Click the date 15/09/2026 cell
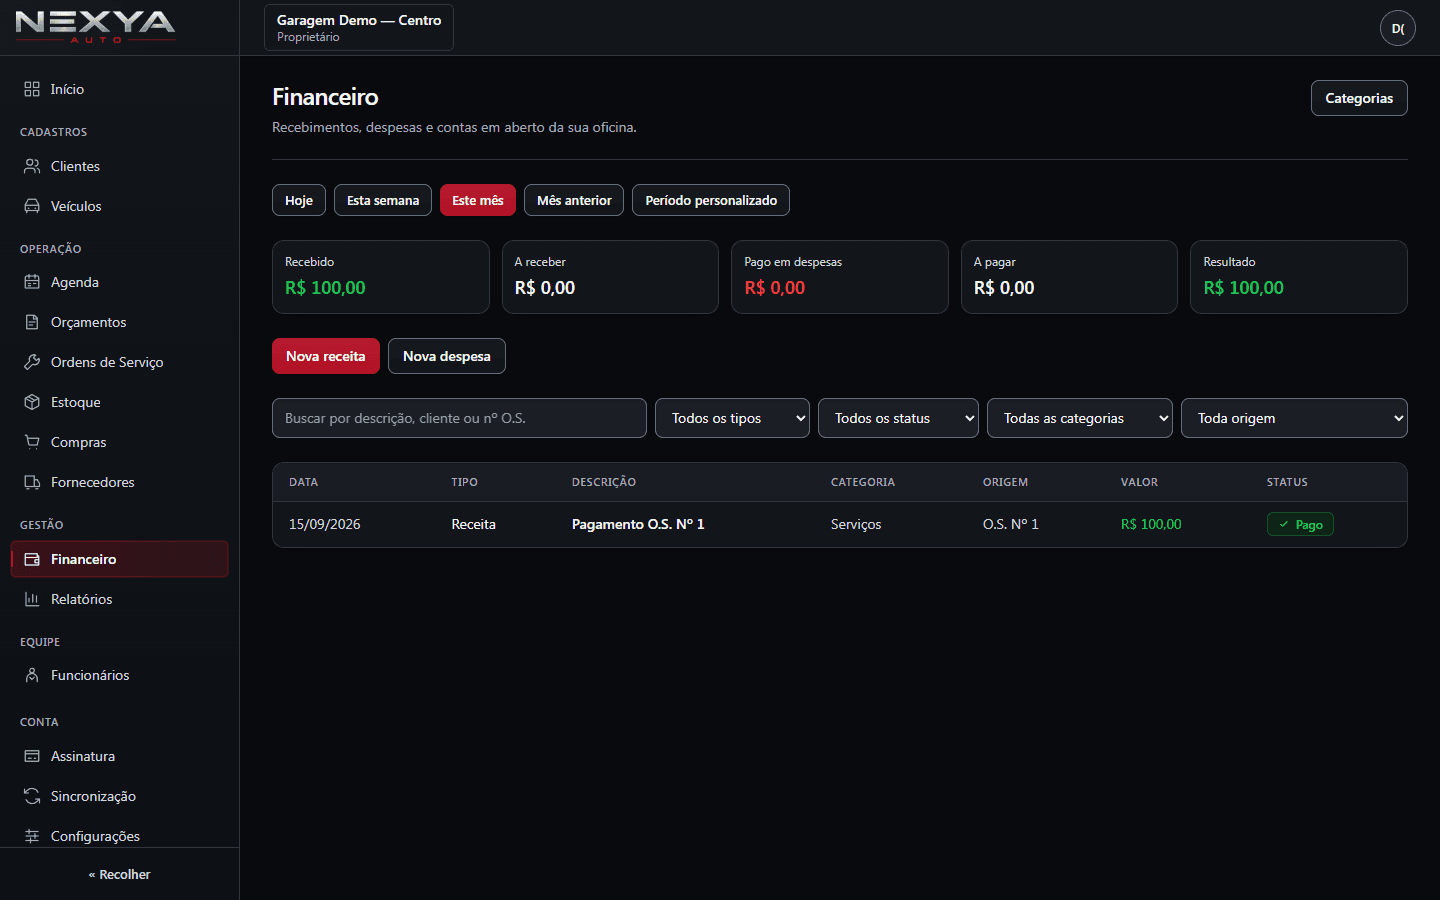Screen dimensions: 1440x900 click(325, 524)
